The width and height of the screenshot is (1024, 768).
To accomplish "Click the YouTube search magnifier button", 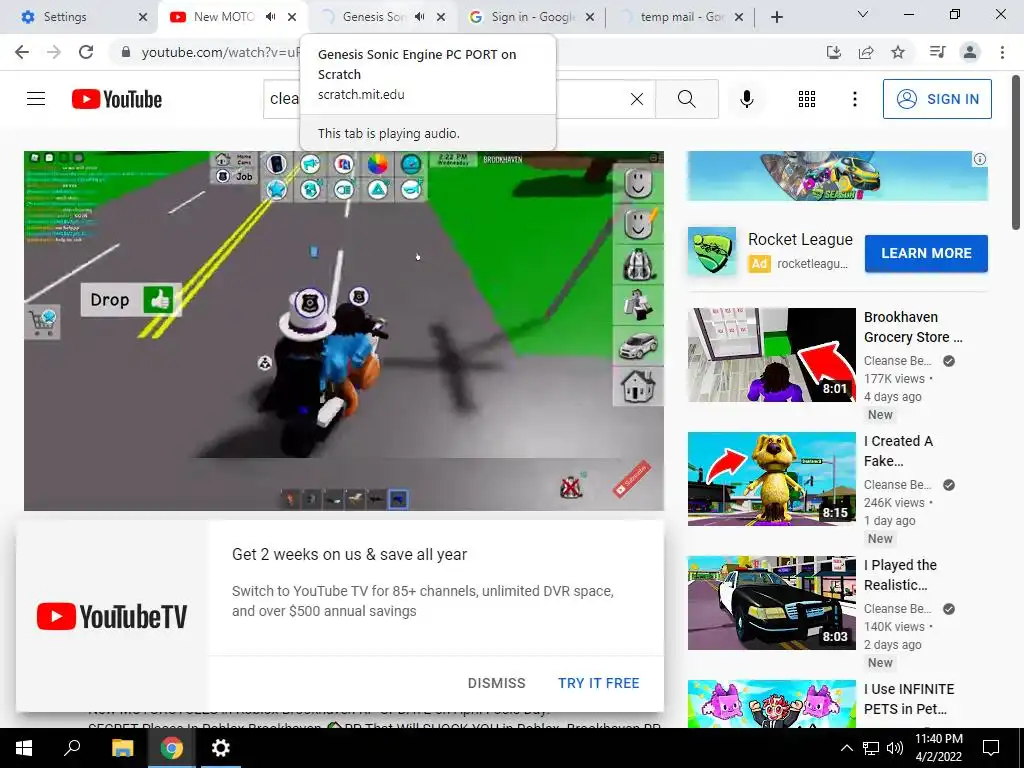I will 686,99.
